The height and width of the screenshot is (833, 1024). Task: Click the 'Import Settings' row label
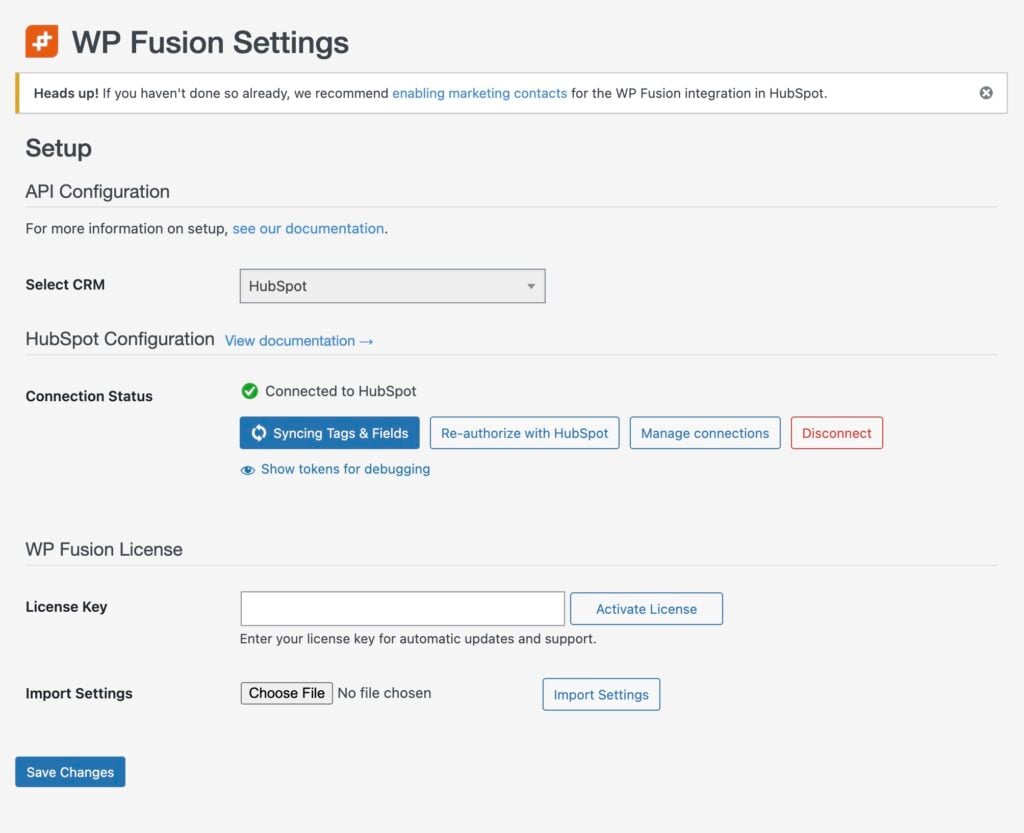(79, 693)
